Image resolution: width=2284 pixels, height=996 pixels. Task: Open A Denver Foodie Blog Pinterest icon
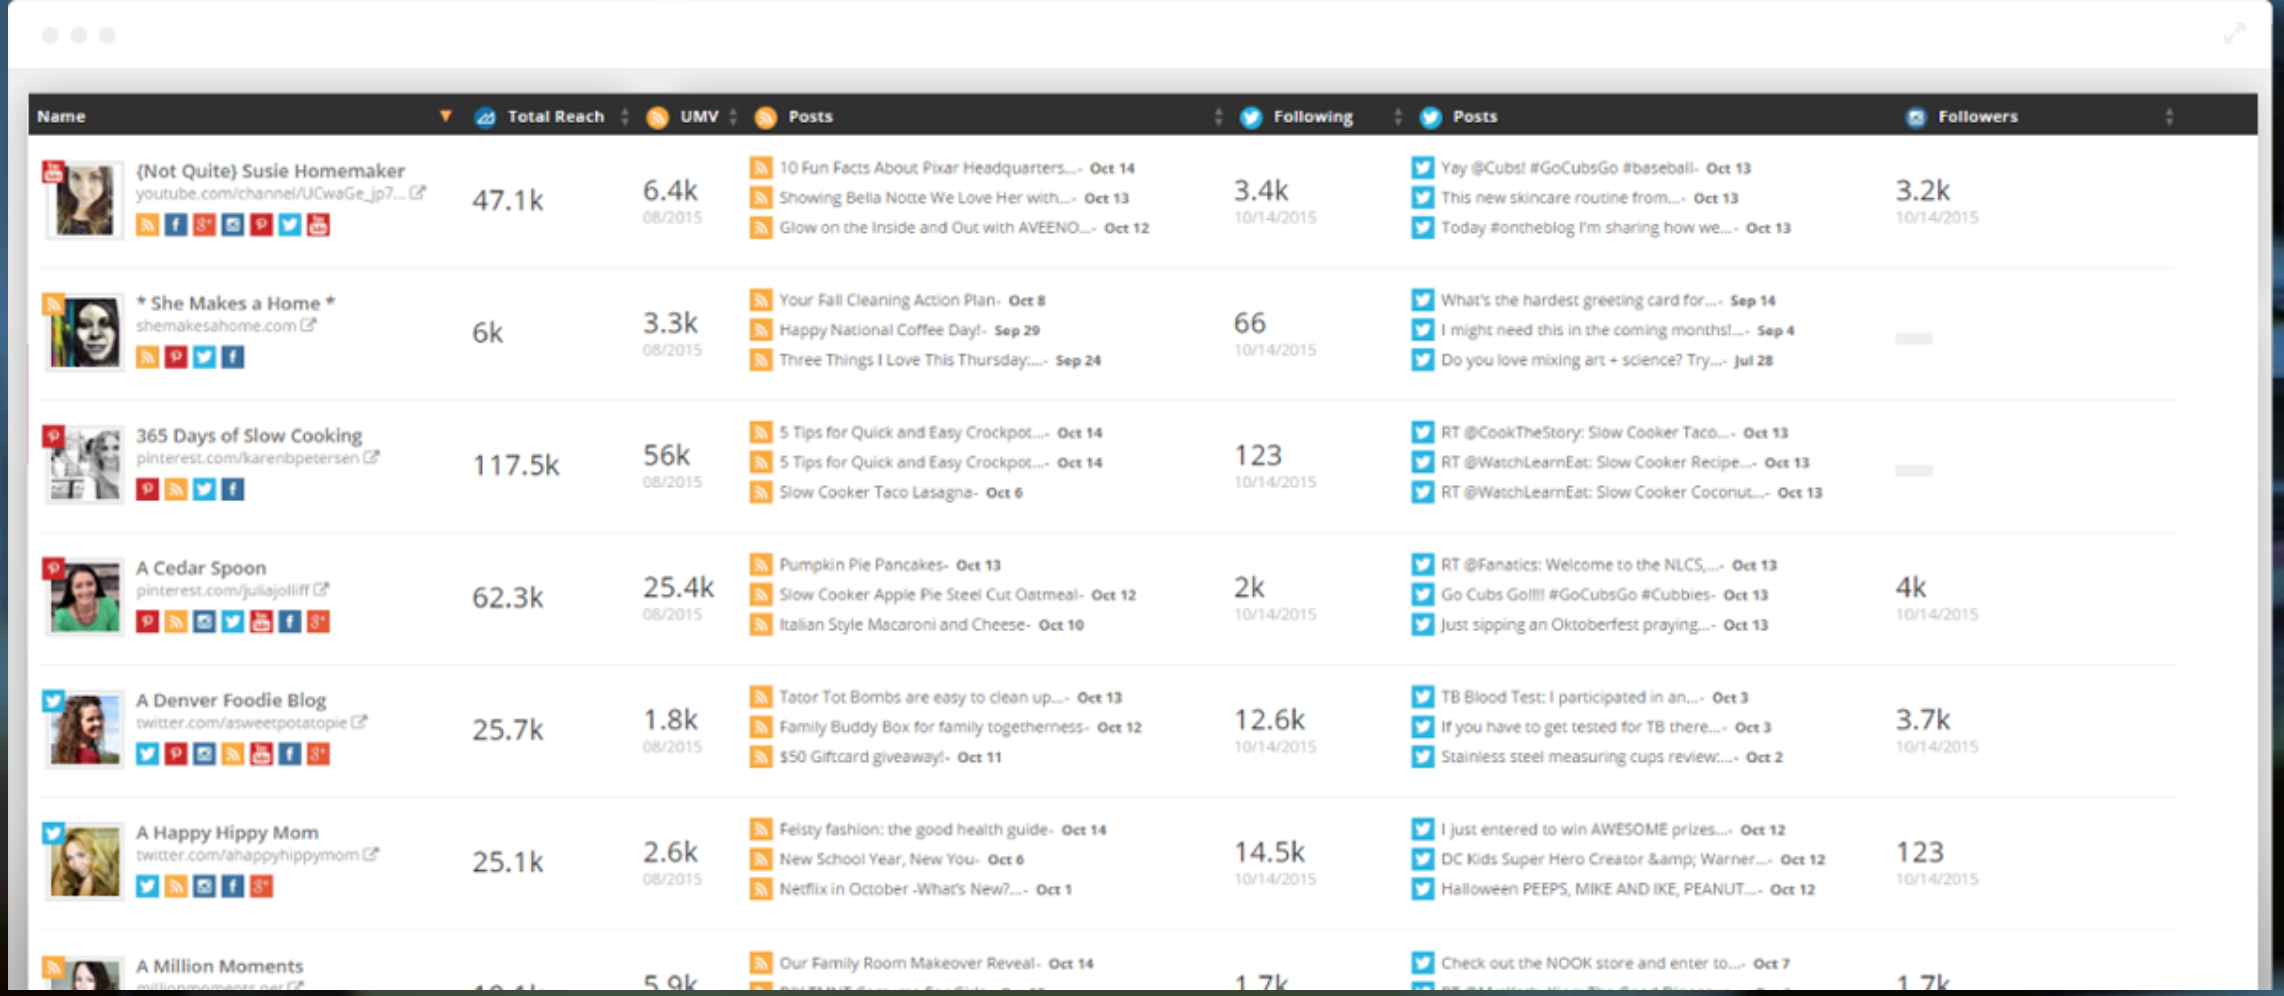[176, 754]
